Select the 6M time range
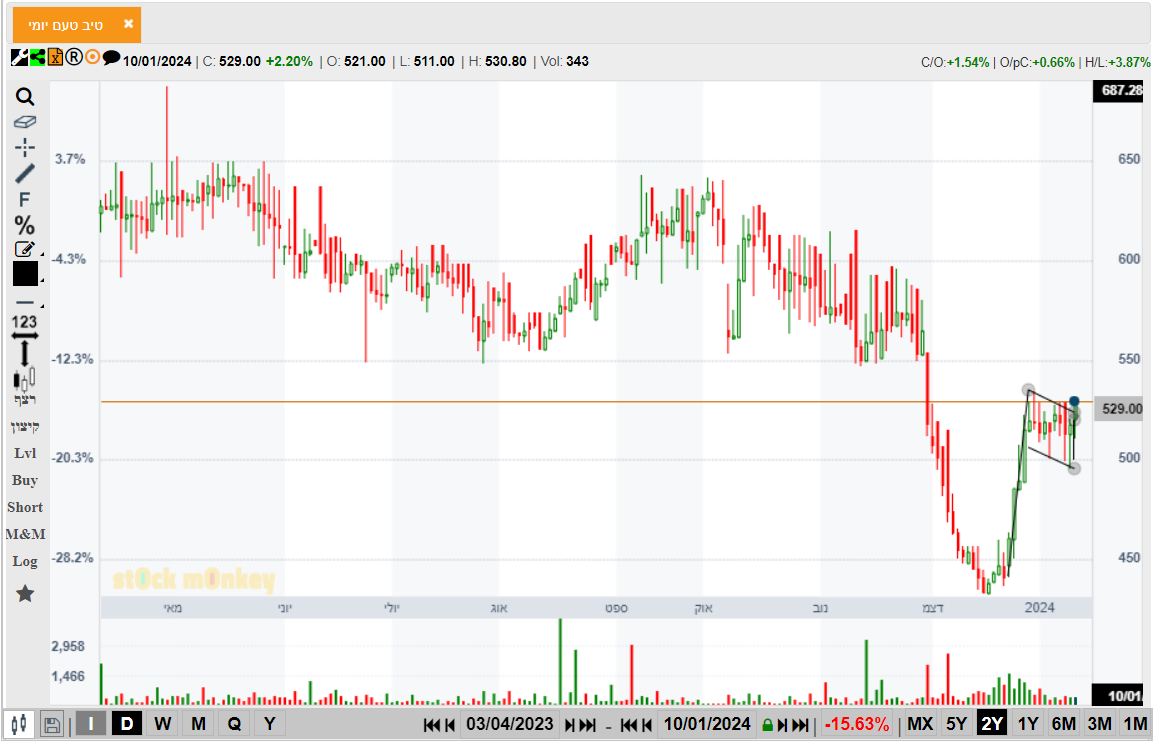This screenshot has height=742, width=1153. point(1063,724)
